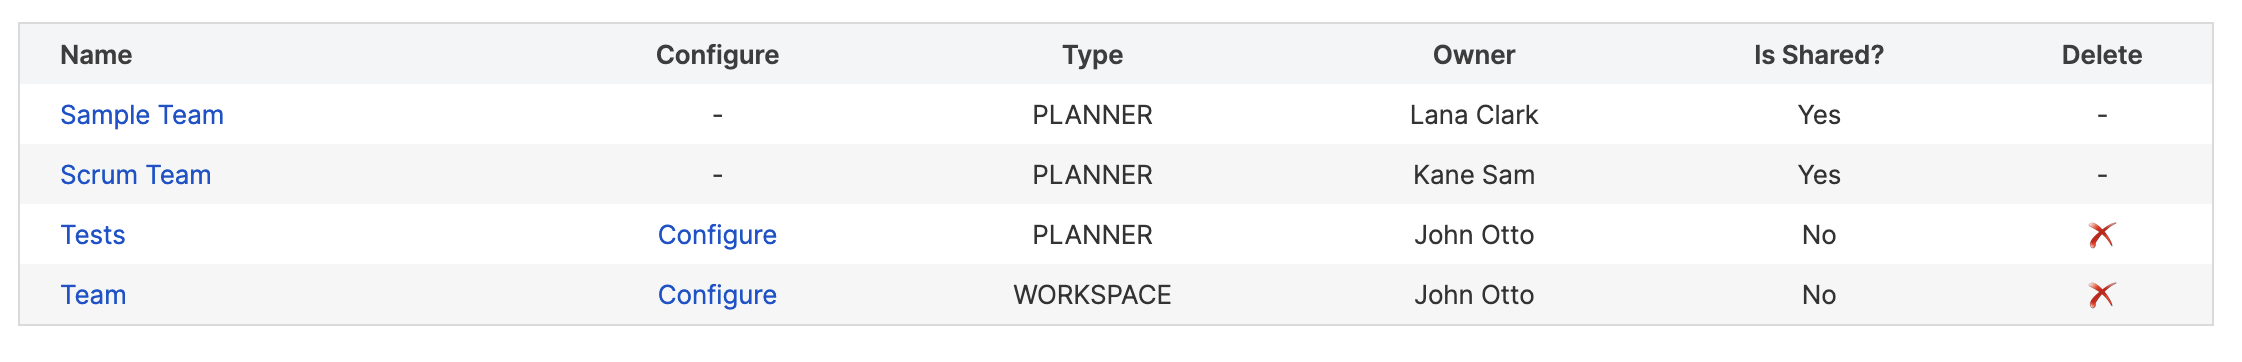Click the Configure column header
This screenshot has width=2242, height=362.
(717, 55)
